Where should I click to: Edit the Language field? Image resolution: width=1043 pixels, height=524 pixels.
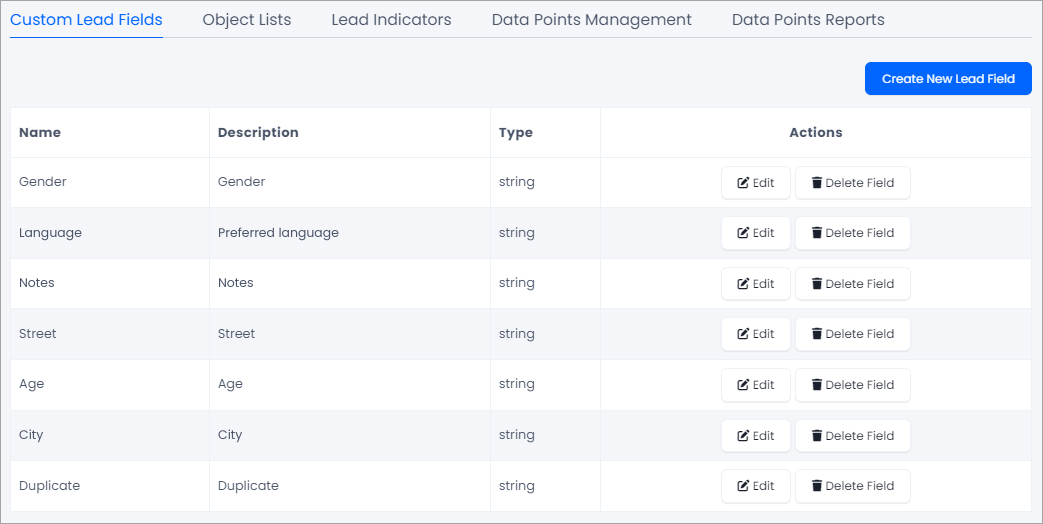click(756, 233)
